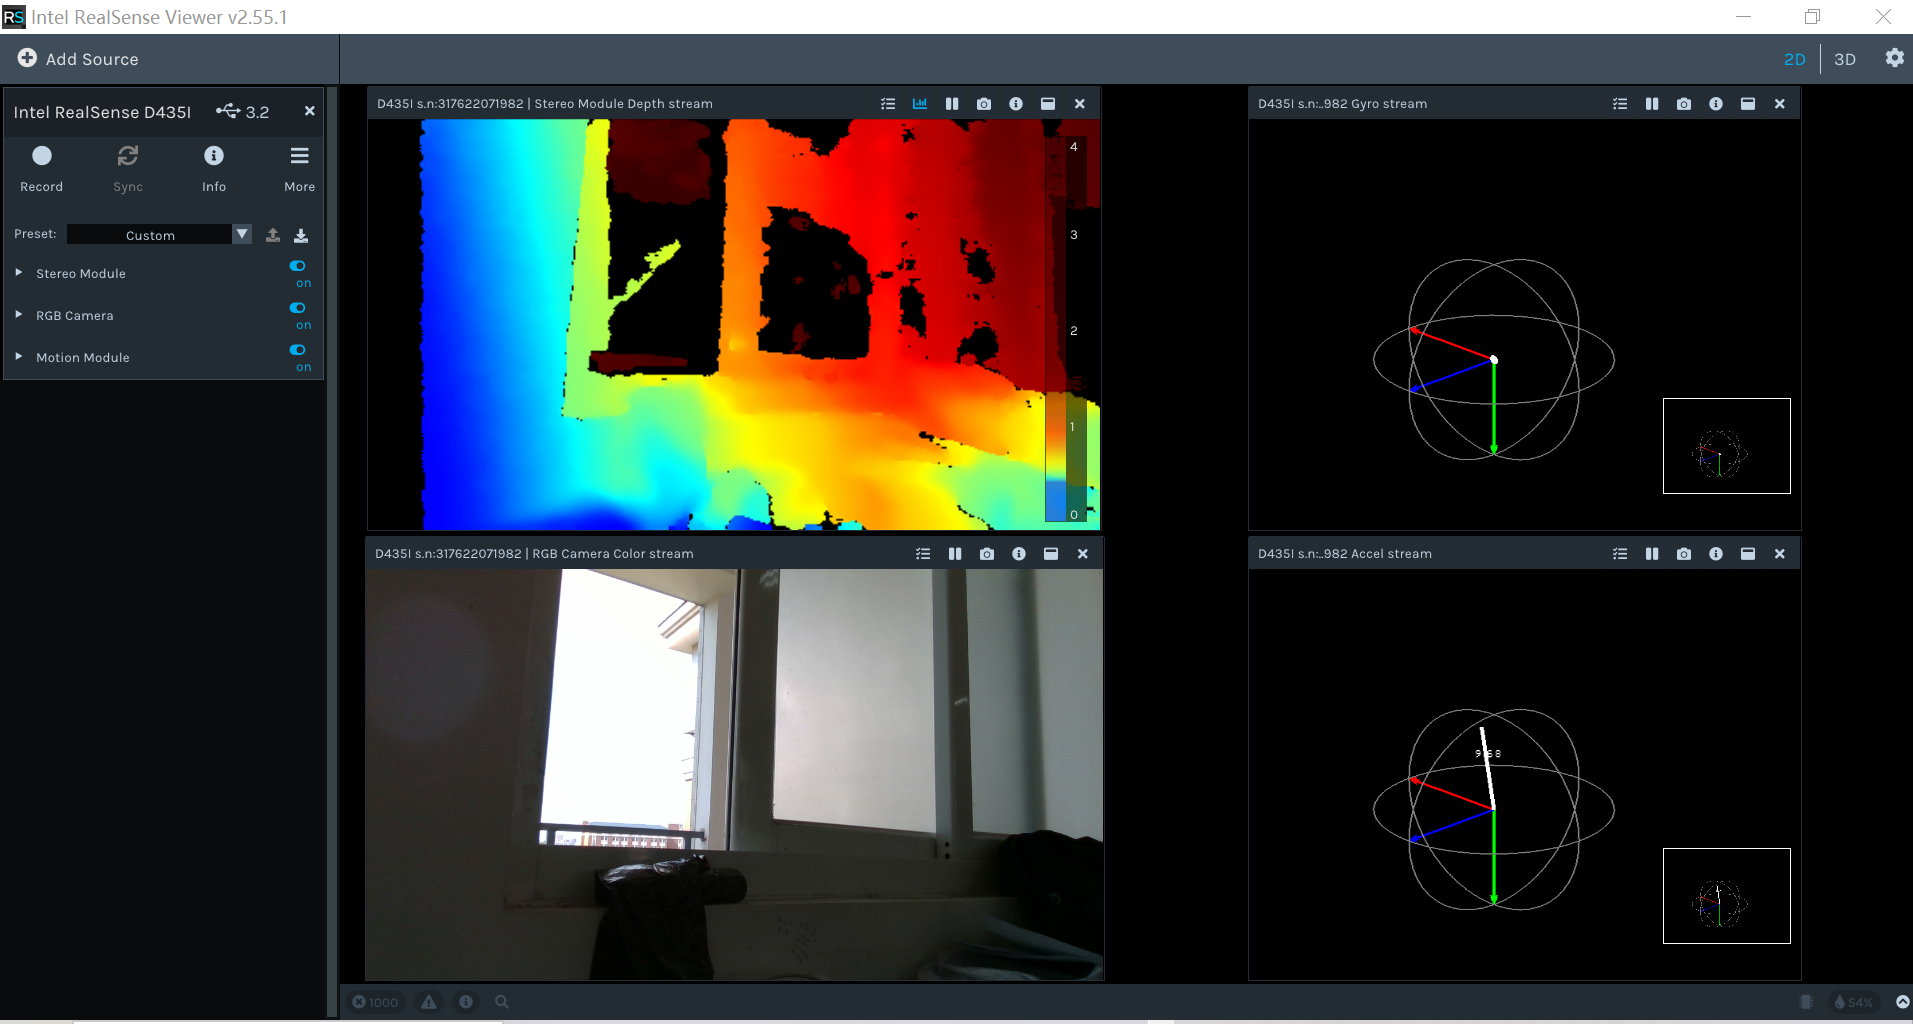Viewport: 1913px width, 1024px height.
Task: Open device Info
Action: pos(214,168)
